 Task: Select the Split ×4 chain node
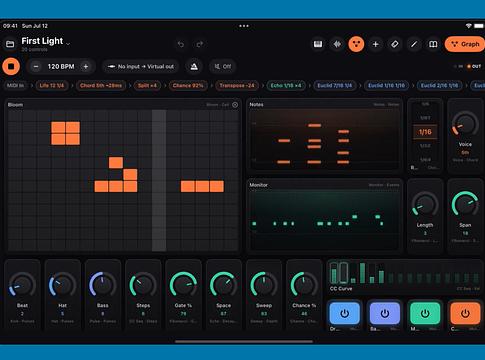(147, 86)
